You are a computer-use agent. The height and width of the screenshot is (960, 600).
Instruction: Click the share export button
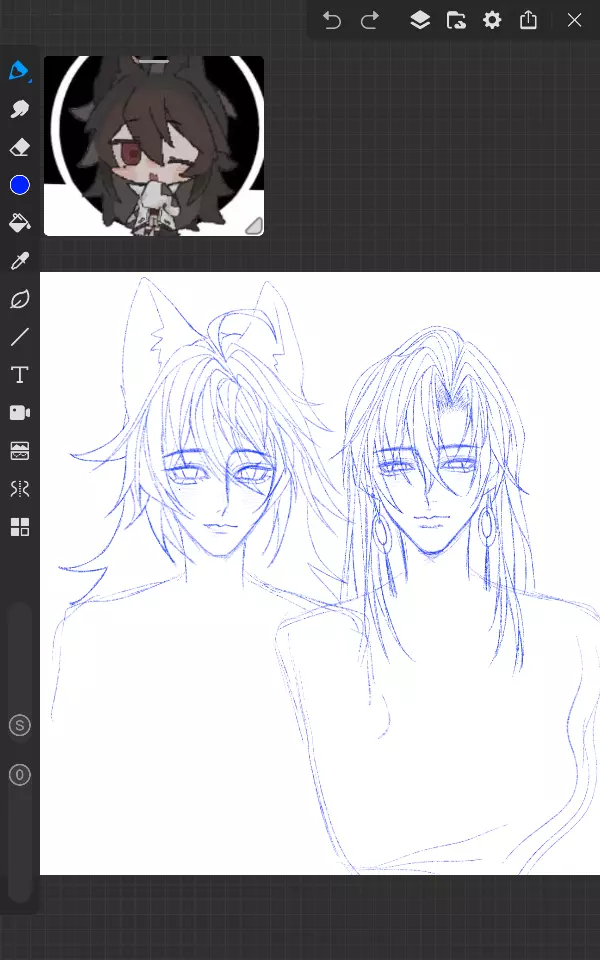point(529,20)
